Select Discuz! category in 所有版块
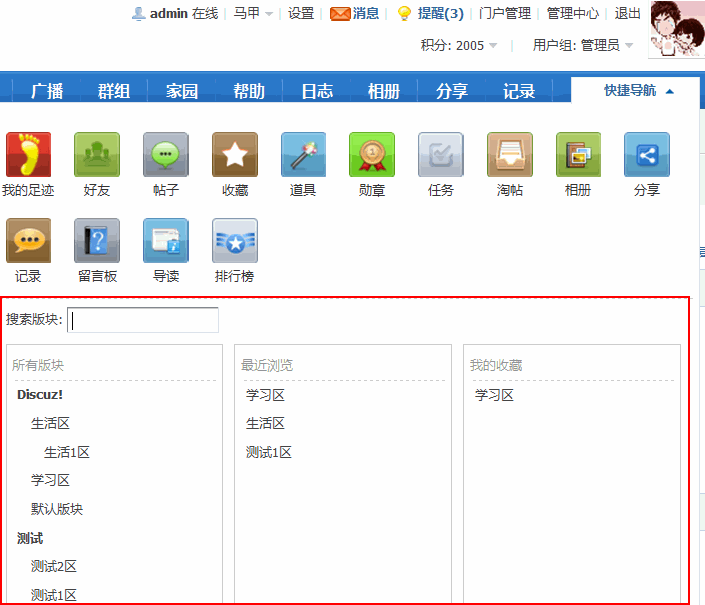 point(40,395)
